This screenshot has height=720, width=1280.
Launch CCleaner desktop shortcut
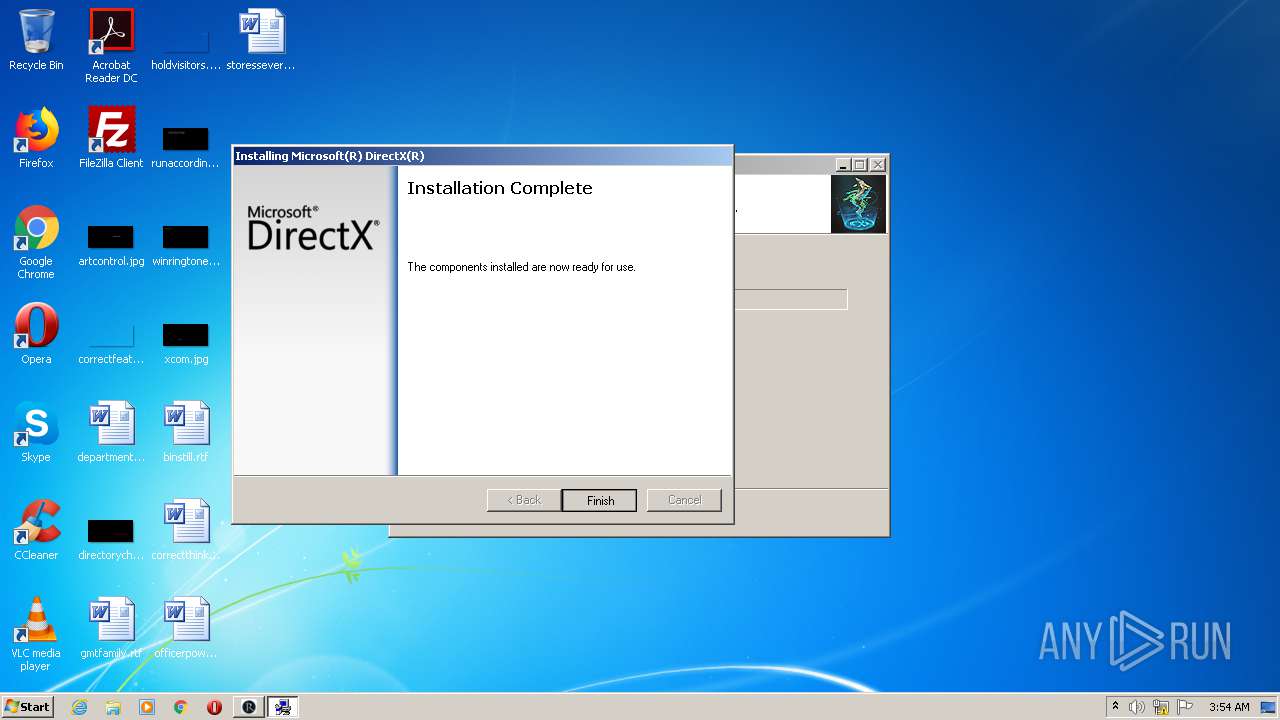tap(36, 531)
